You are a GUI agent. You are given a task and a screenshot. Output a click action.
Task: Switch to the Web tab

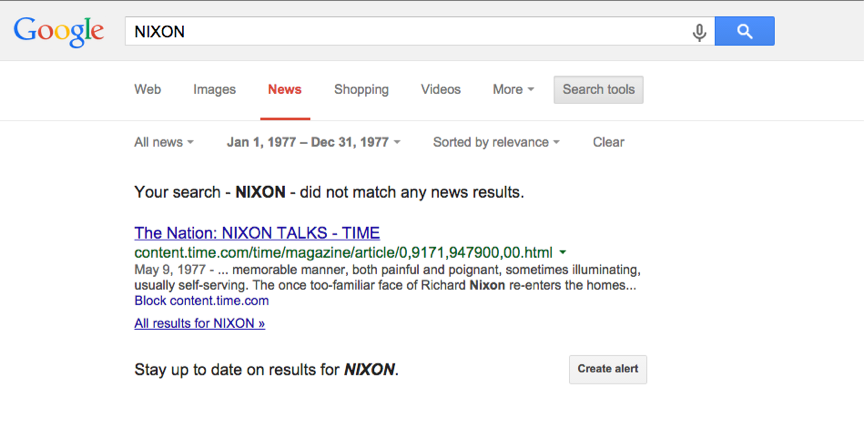147,89
